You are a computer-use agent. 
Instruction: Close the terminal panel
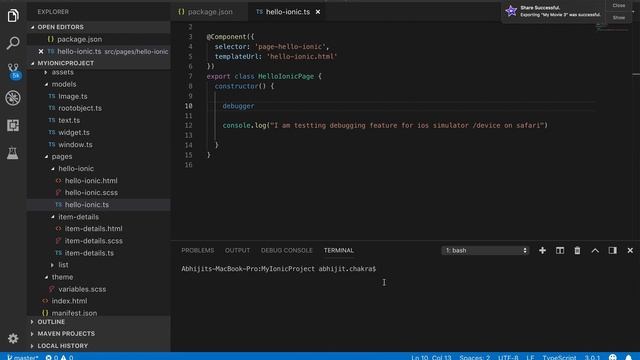pyautogui.click(x=630, y=250)
